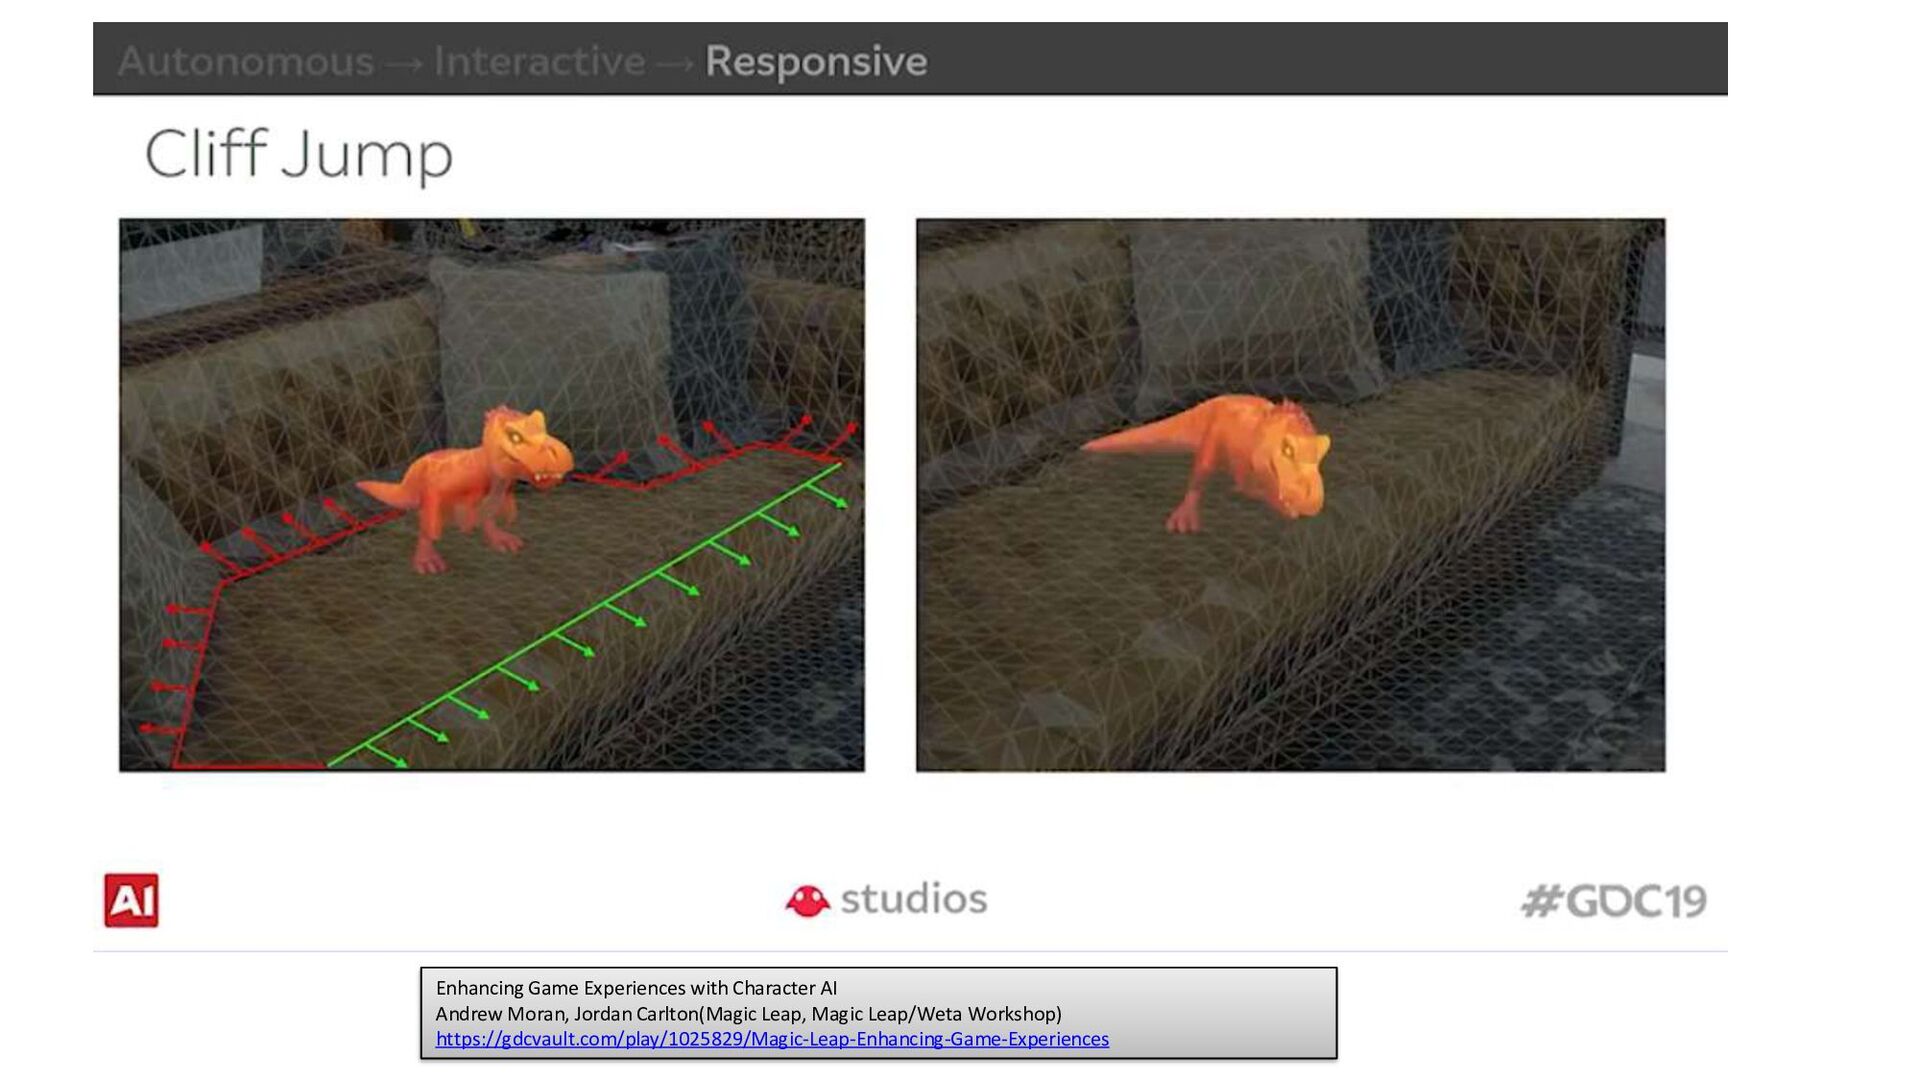
Task: Click the Enhancing Game Experiences caption title
Action: (x=636, y=988)
